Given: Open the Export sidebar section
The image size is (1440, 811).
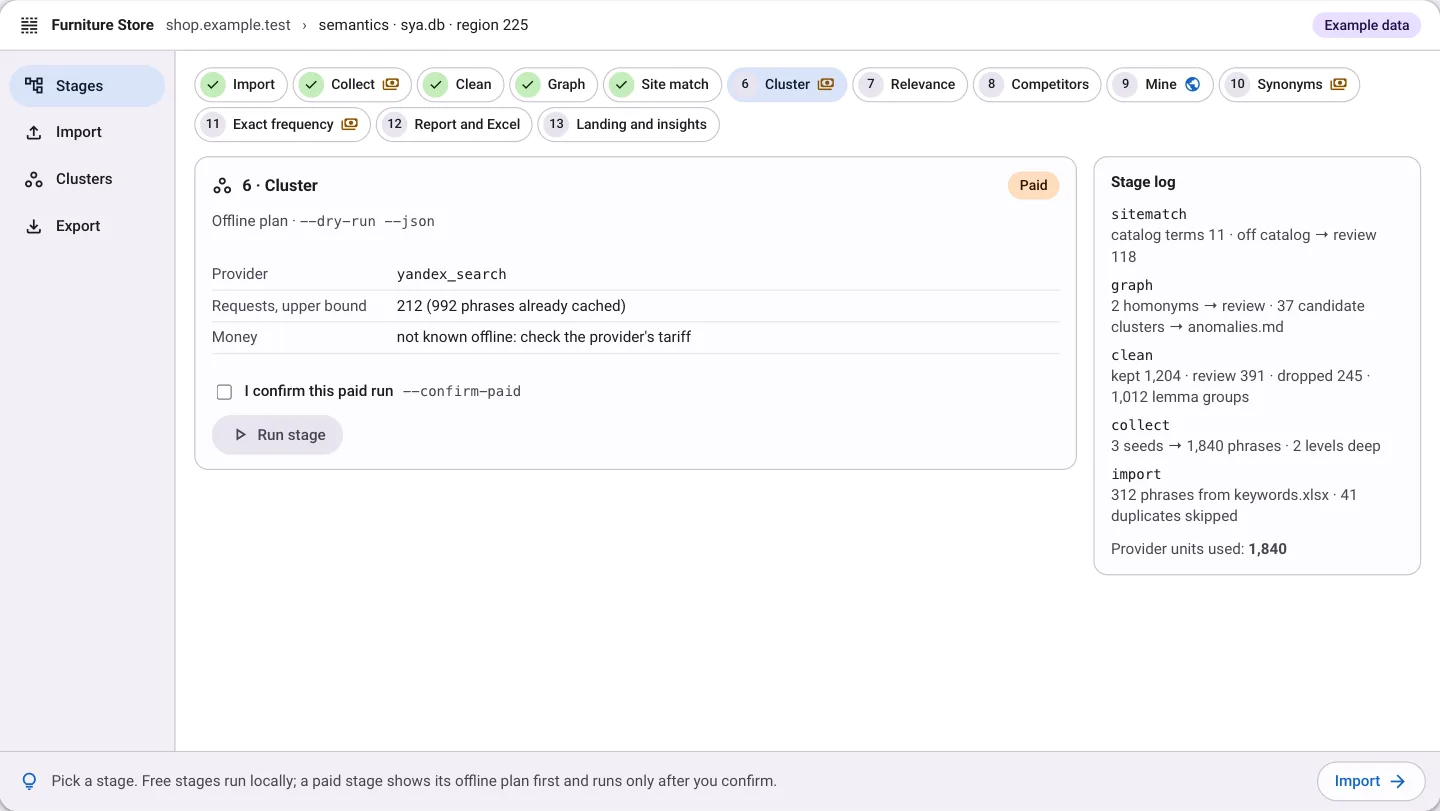Looking at the screenshot, I should coord(87,226).
